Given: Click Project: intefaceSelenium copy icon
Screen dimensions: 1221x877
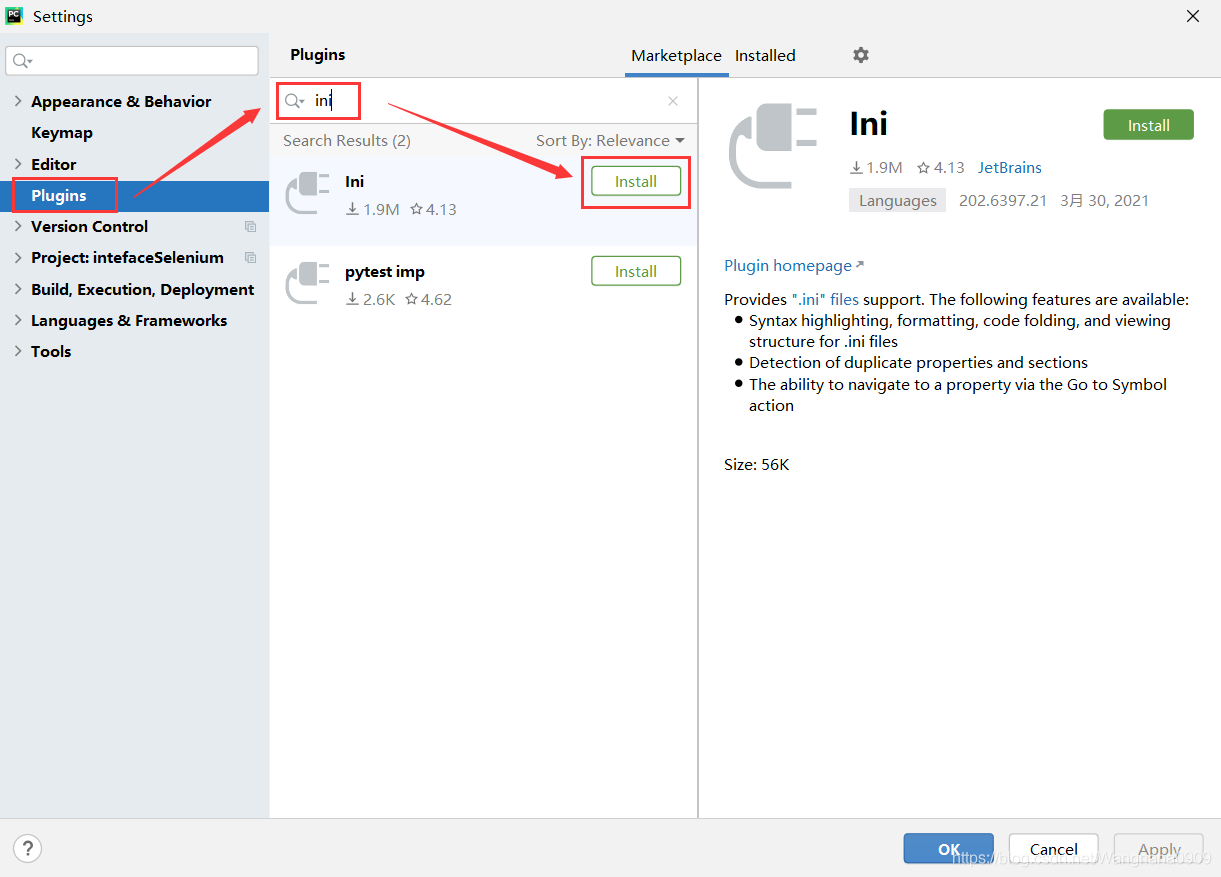Looking at the screenshot, I should click(x=250, y=258).
